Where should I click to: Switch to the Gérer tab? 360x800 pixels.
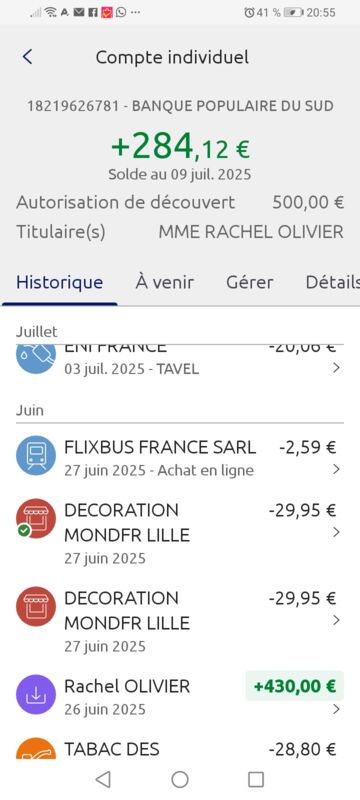250,282
